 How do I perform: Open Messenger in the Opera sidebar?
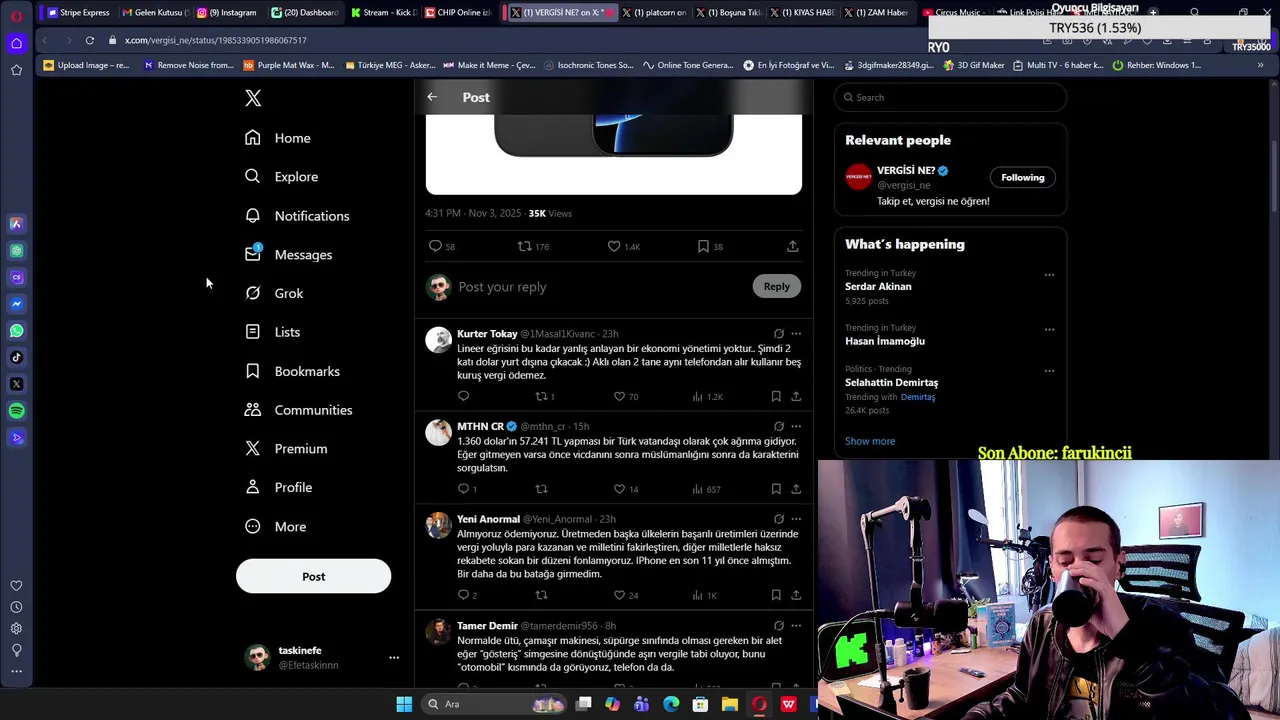[x=16, y=304]
